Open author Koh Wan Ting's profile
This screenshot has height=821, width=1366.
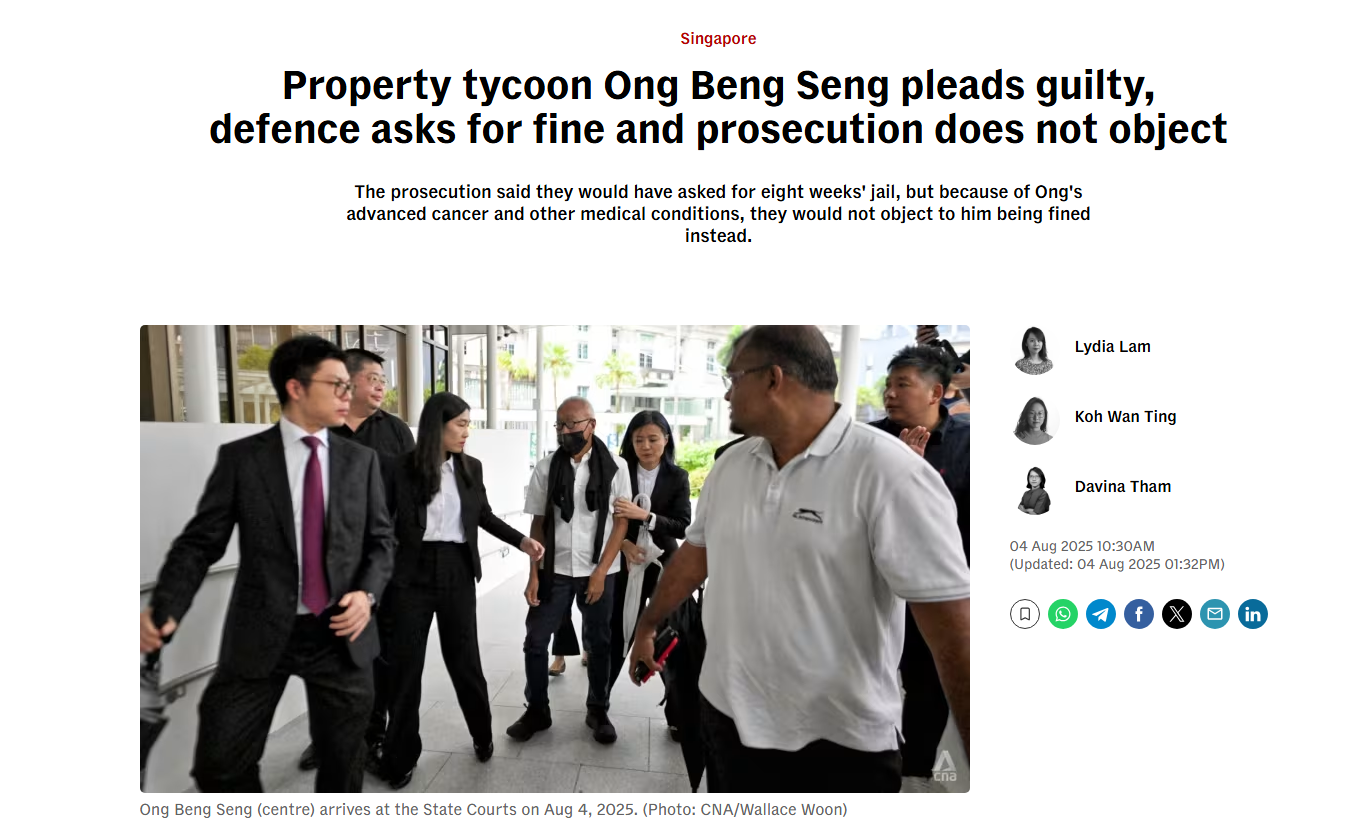click(x=1125, y=417)
